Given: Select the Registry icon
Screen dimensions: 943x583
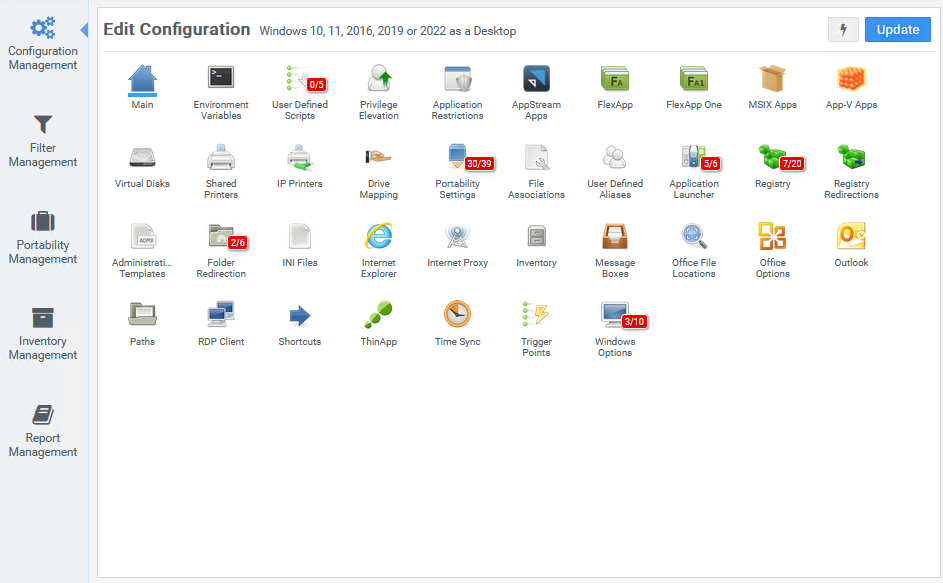Looking at the screenshot, I should (772, 159).
